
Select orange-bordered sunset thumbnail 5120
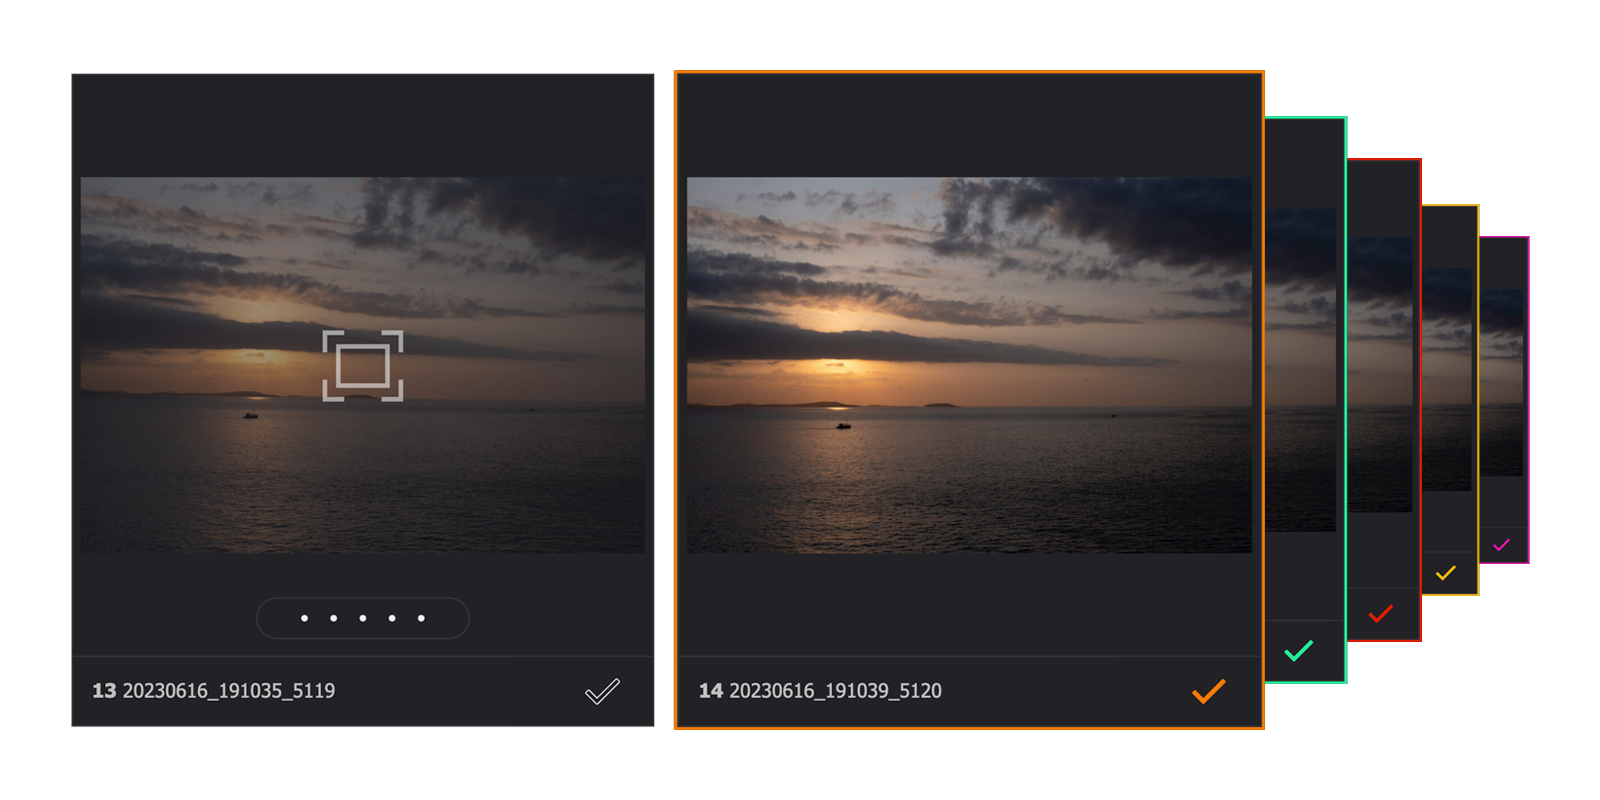click(x=969, y=365)
